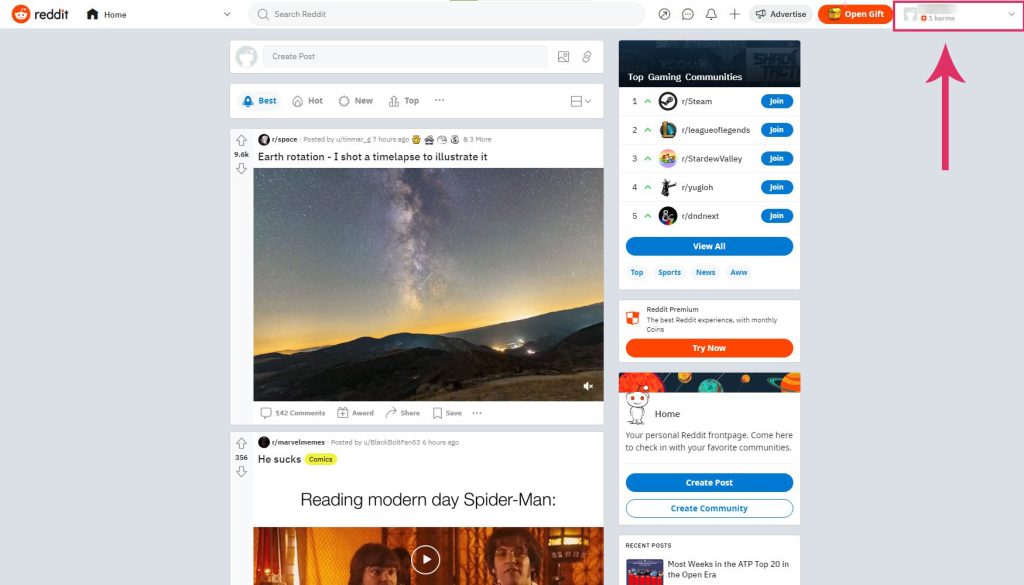
Task: Open the notifications bell
Action: coord(711,14)
